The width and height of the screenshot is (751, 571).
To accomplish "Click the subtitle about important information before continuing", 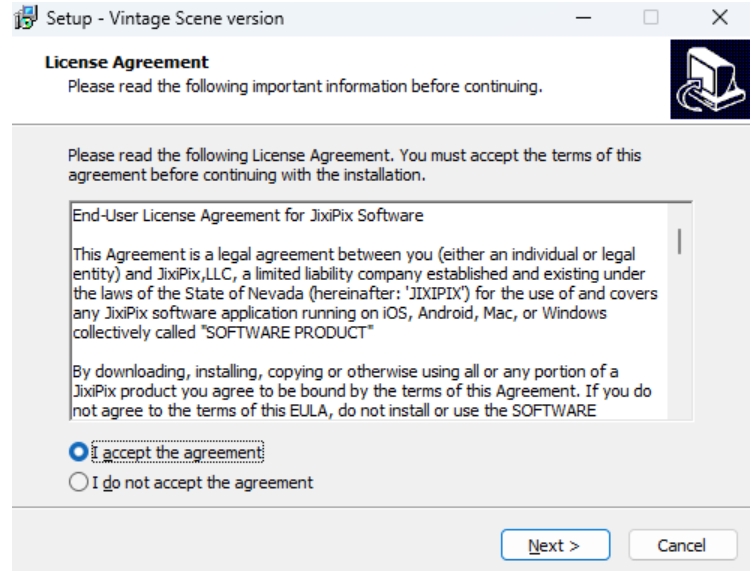I will 305,87.
